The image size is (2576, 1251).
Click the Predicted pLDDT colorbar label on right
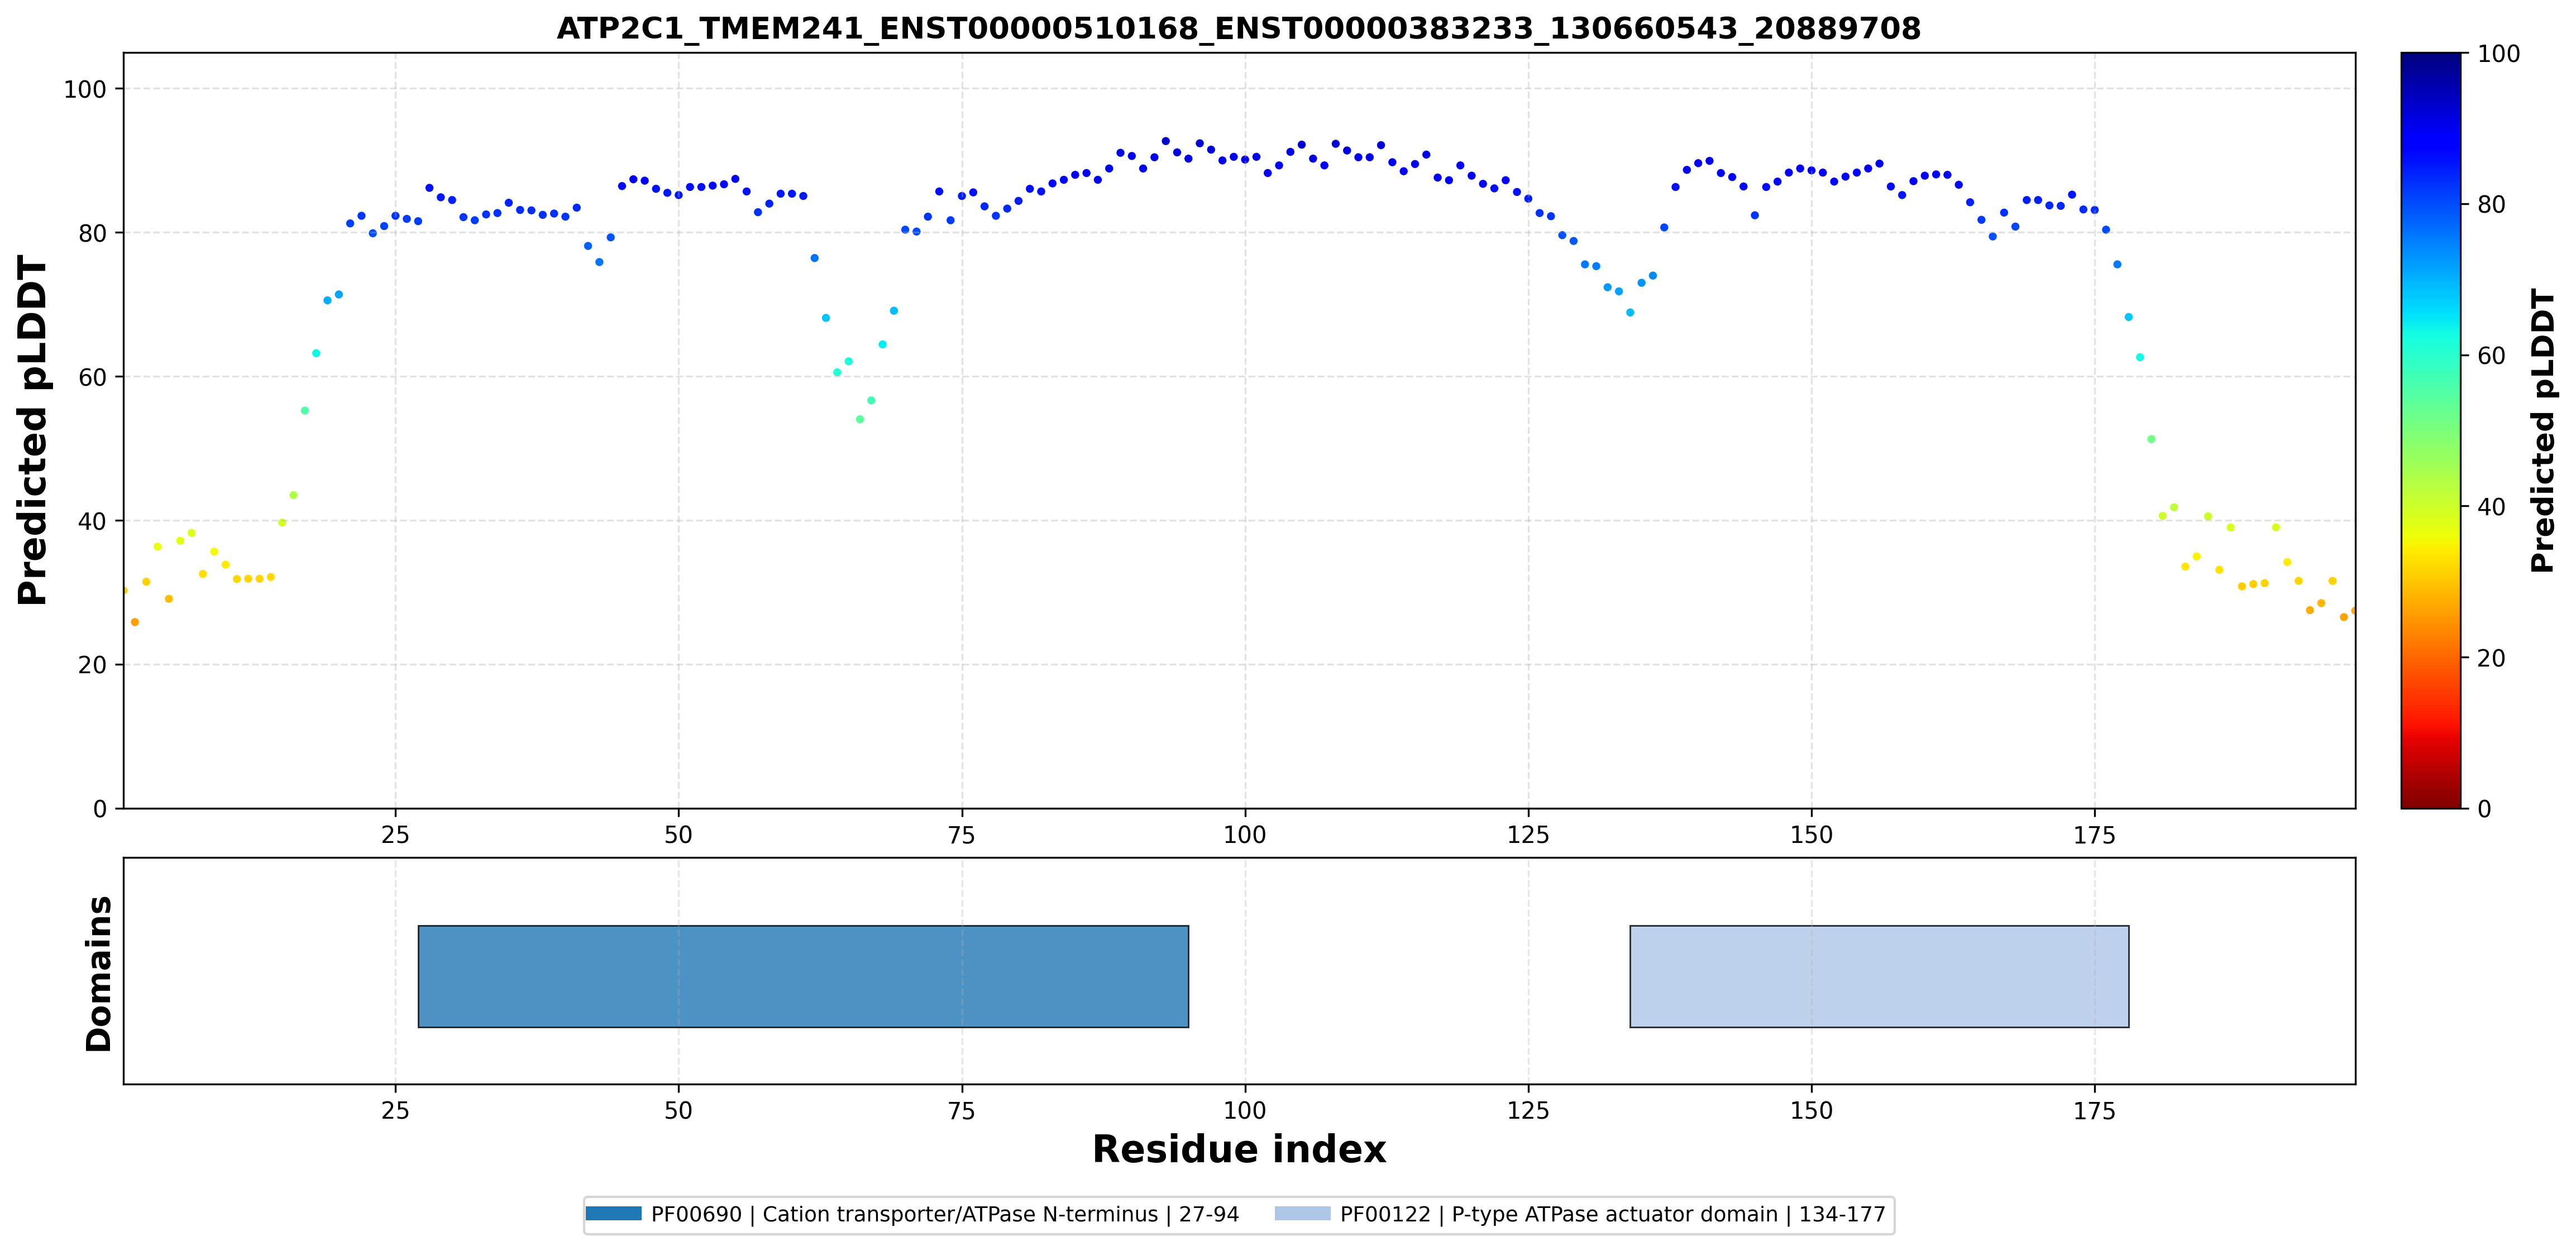(x=2542, y=430)
